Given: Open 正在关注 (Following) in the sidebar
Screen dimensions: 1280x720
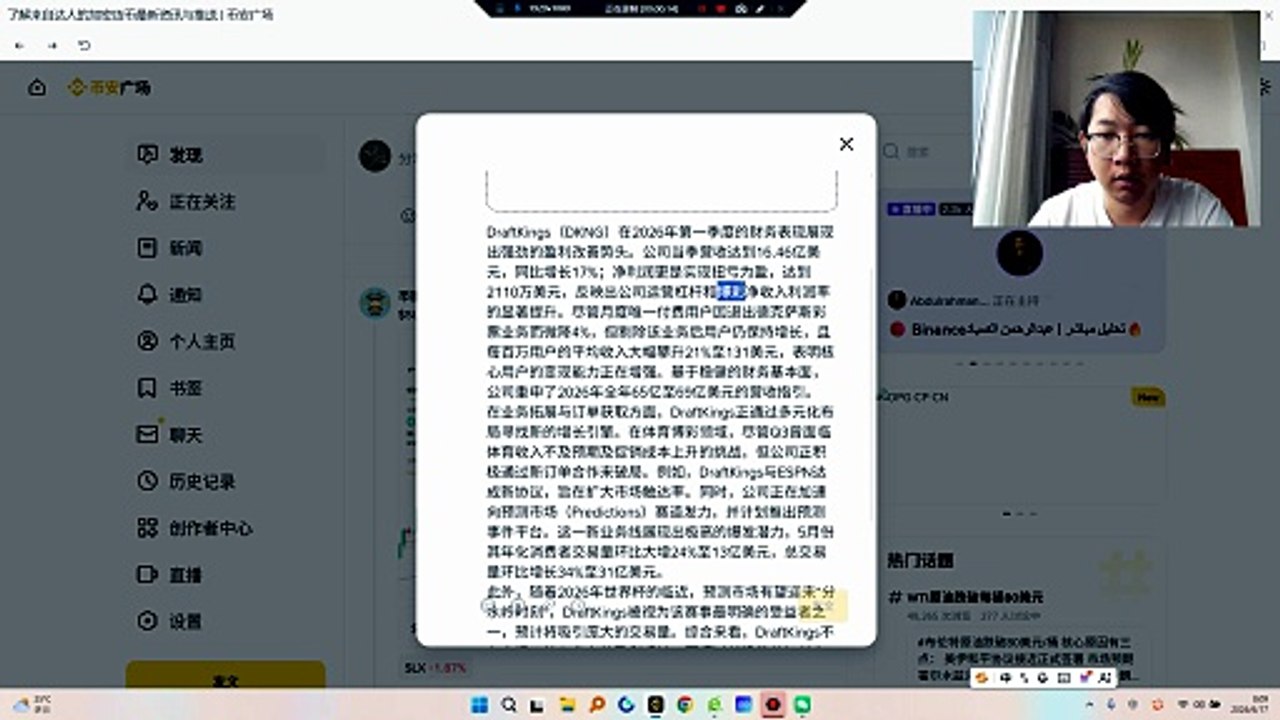Looking at the screenshot, I should click(x=226, y=201).
